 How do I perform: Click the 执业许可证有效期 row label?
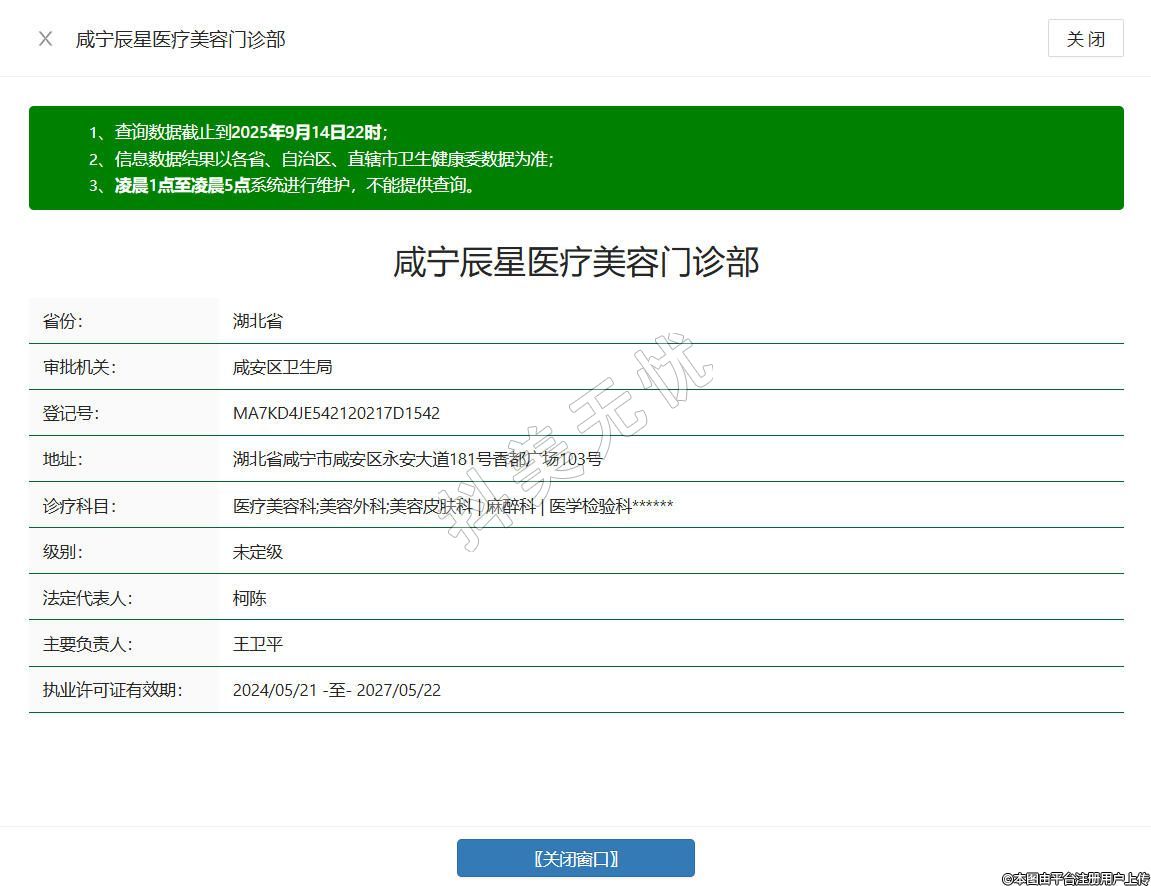112,690
